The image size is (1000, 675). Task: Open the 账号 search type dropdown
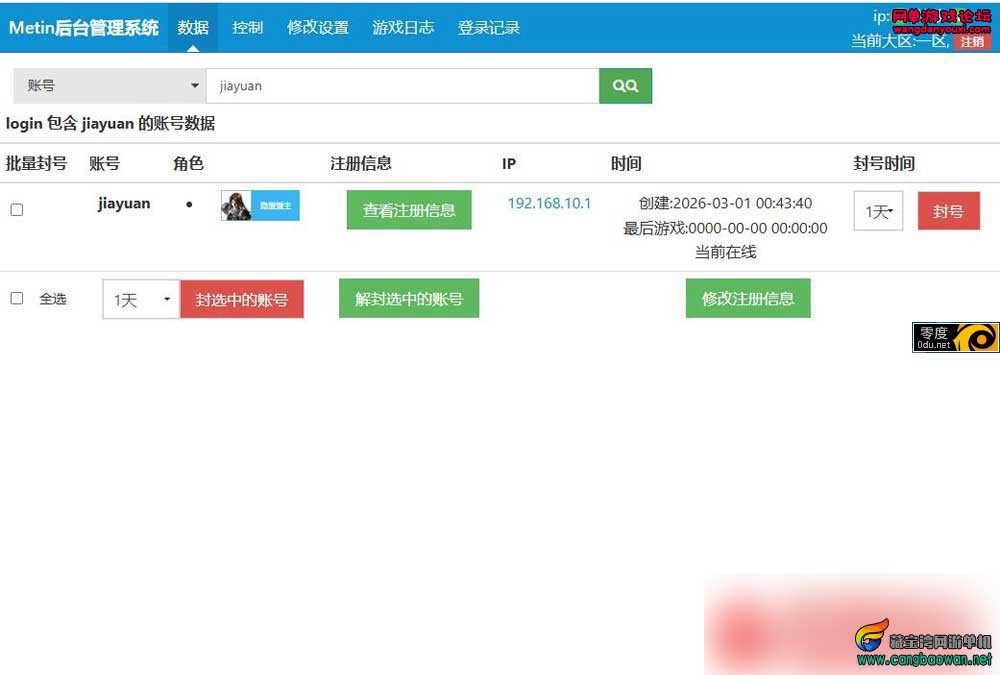(109, 85)
